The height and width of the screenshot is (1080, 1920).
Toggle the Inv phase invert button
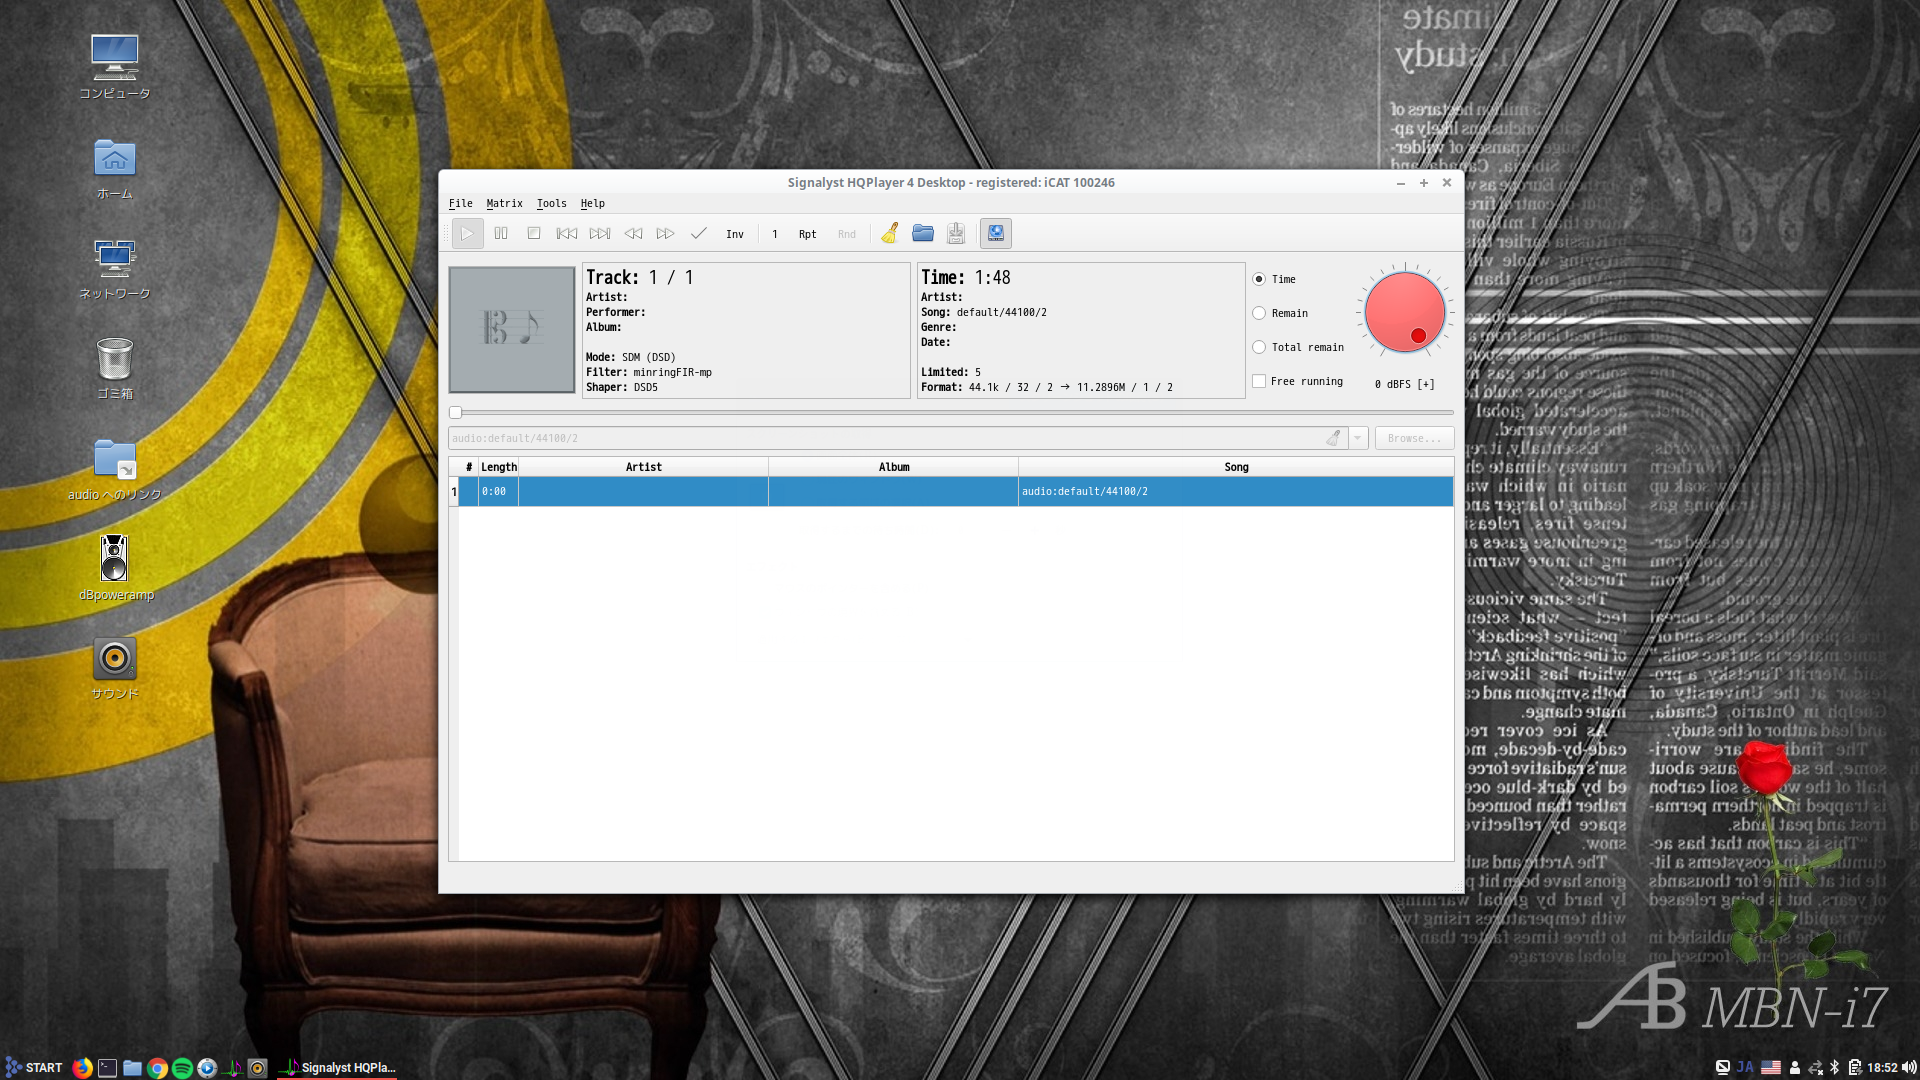tap(735, 234)
